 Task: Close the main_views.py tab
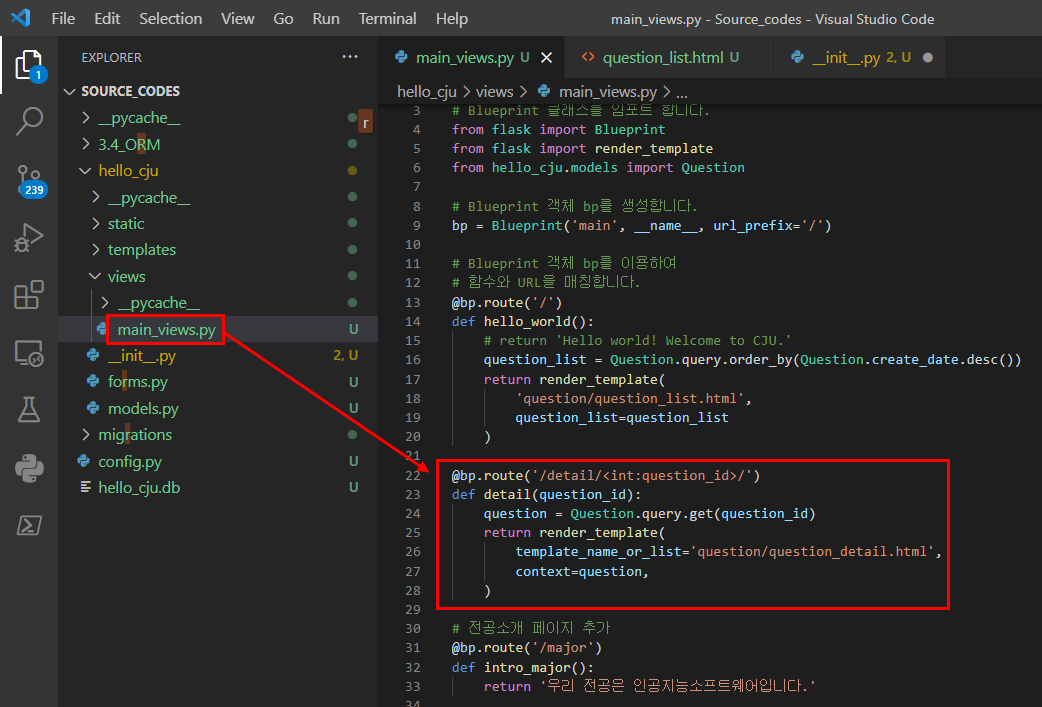click(546, 58)
